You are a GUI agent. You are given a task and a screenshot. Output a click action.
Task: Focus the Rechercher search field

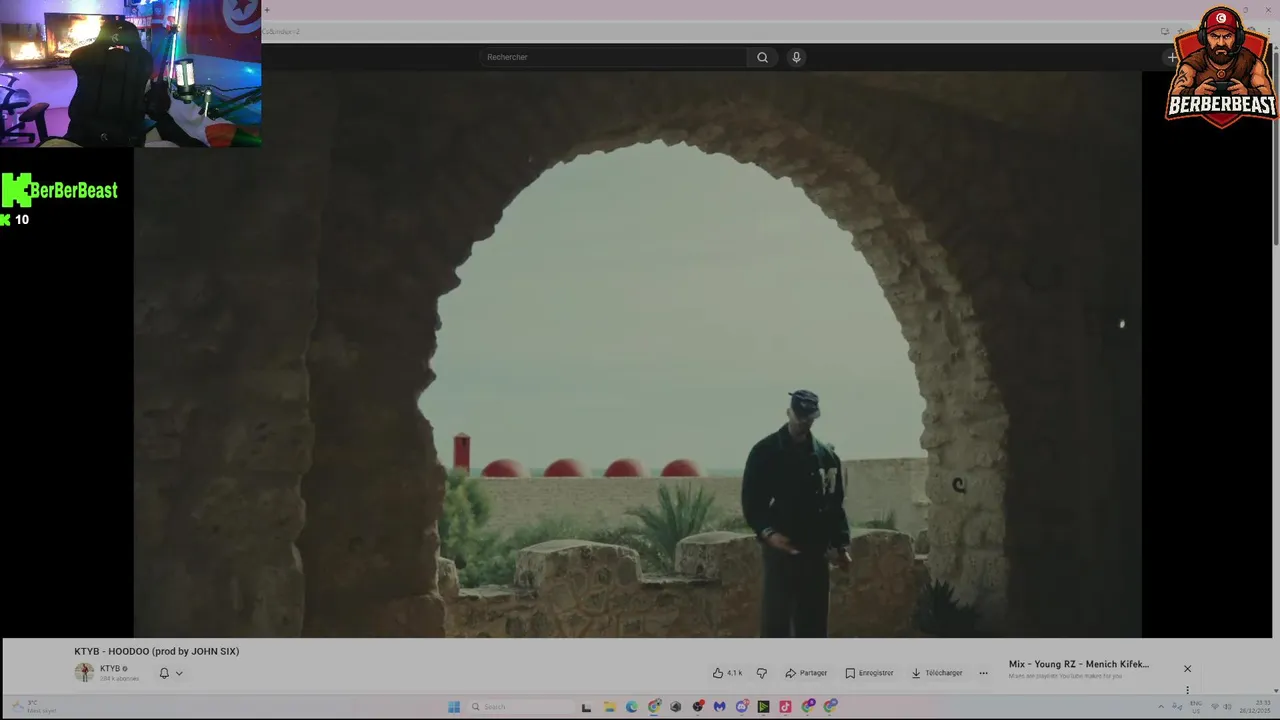click(x=615, y=57)
